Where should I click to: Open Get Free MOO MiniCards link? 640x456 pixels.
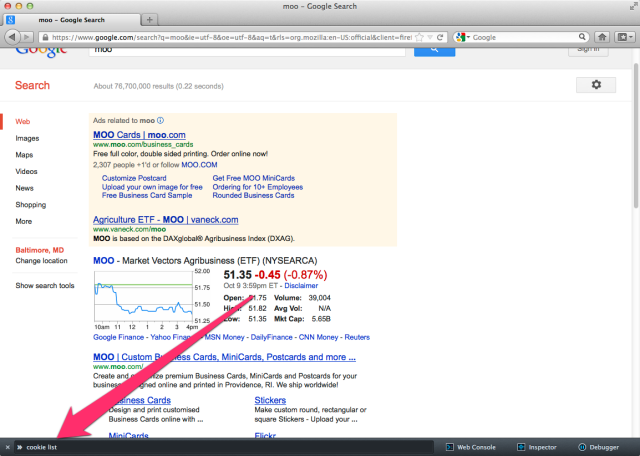[x=253, y=178]
